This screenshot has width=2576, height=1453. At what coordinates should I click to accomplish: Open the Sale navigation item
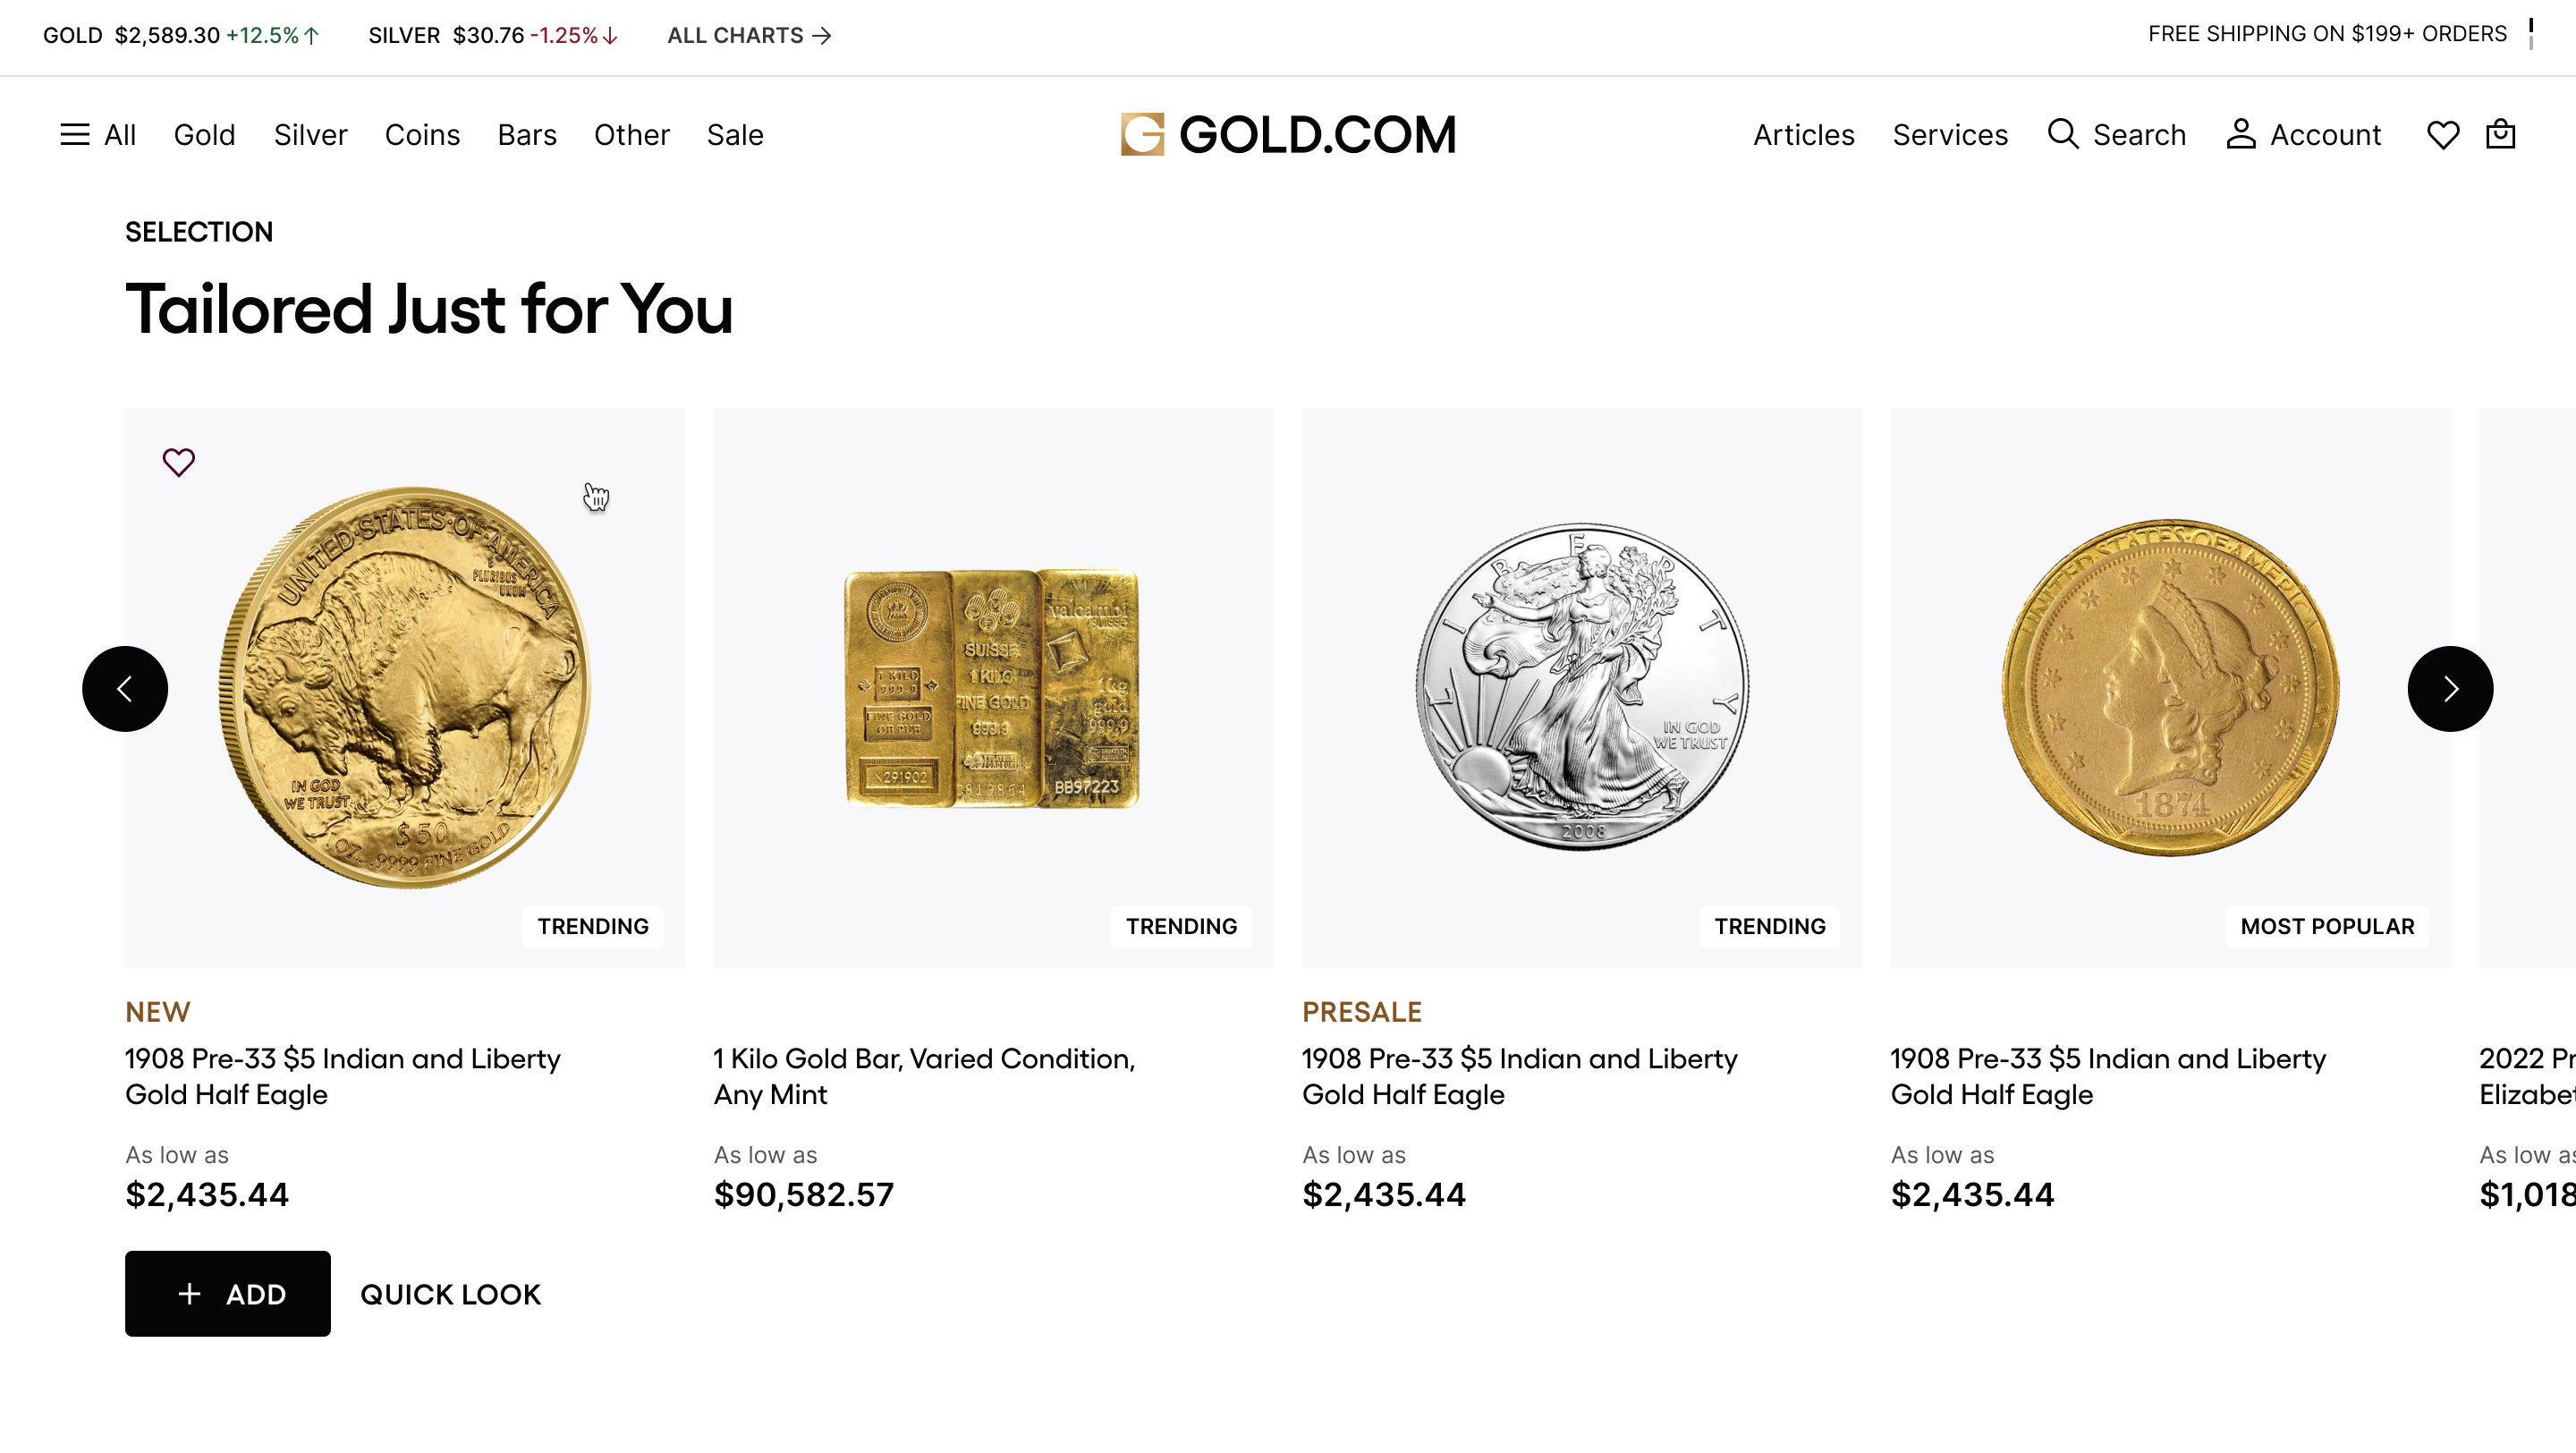click(x=734, y=135)
